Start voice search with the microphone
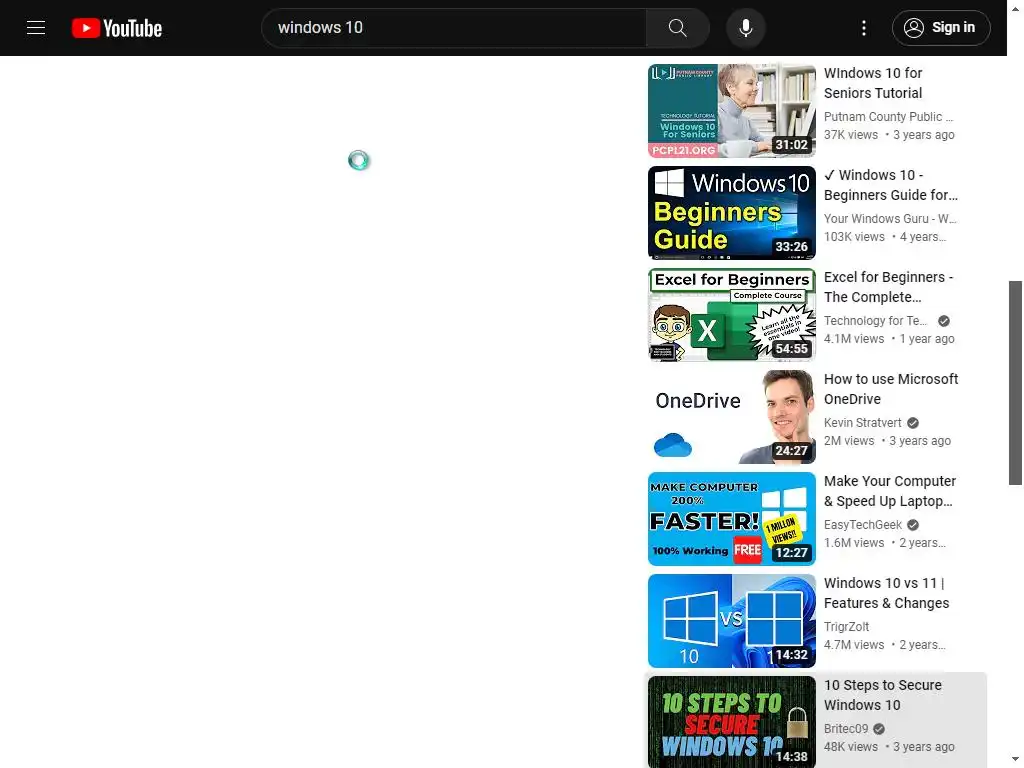This screenshot has height=768, width=1024. pos(746,28)
